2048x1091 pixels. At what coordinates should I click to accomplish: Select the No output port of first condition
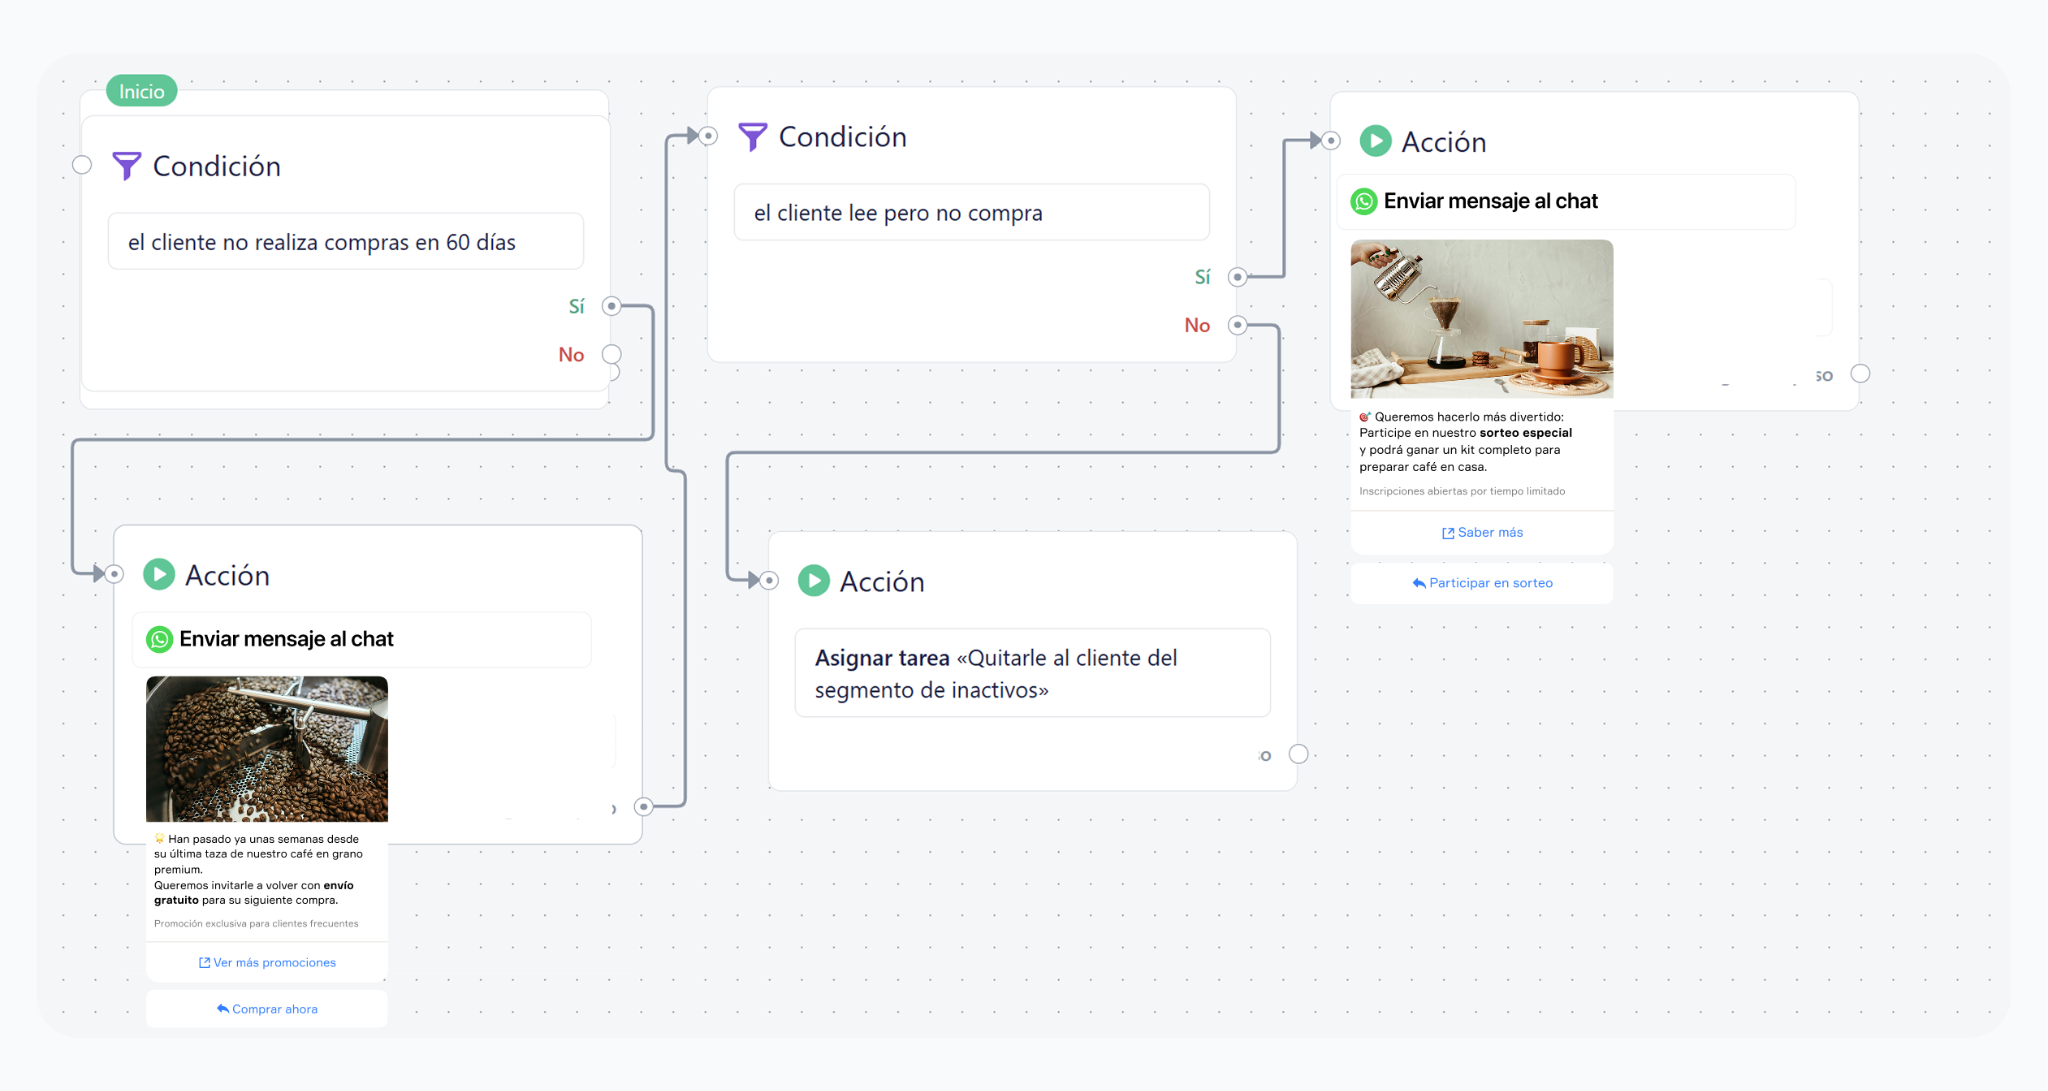pyautogui.click(x=612, y=354)
